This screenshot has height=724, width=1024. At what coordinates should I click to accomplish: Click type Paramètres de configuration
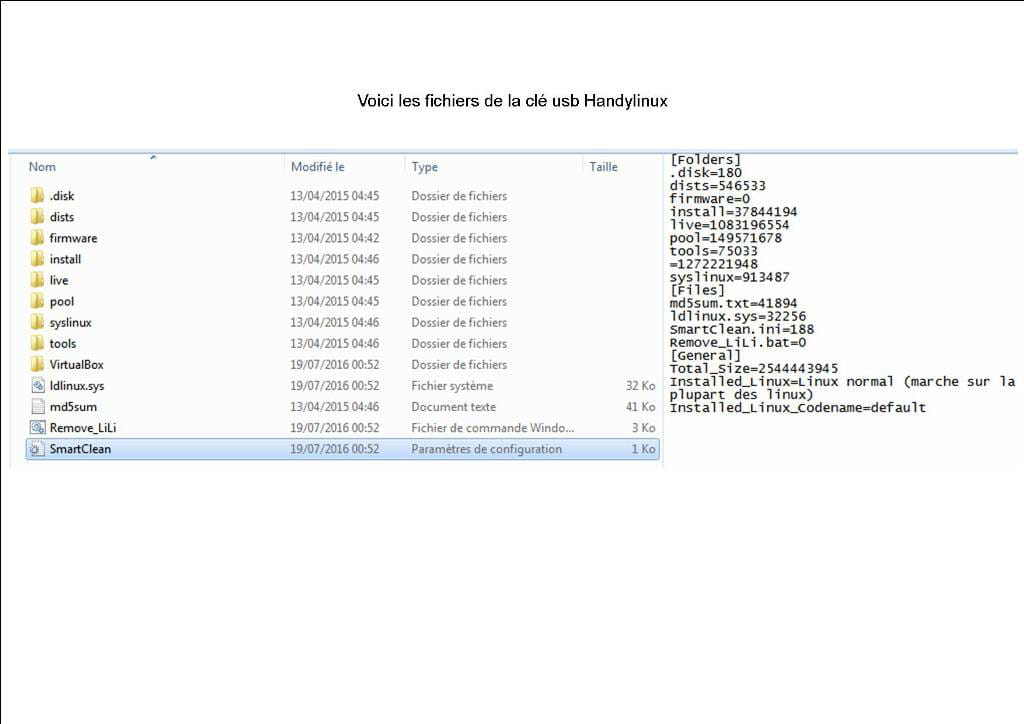[x=487, y=449]
